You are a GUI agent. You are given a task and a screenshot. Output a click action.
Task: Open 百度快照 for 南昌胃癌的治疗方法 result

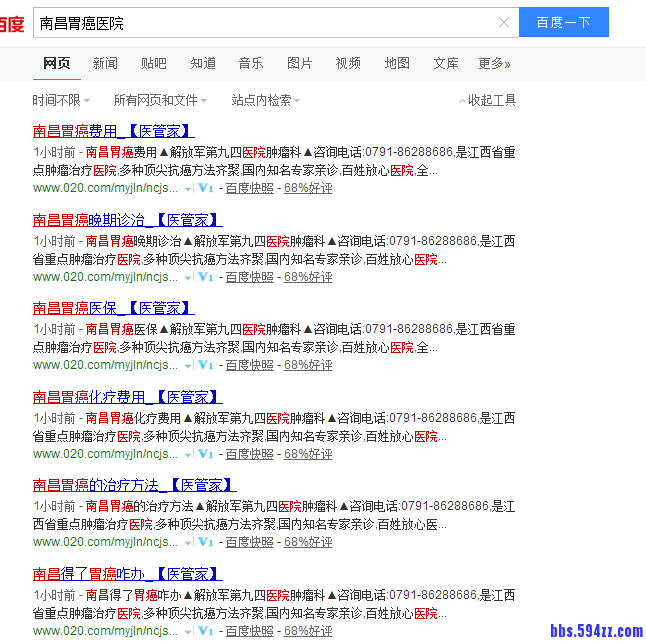click(250, 542)
